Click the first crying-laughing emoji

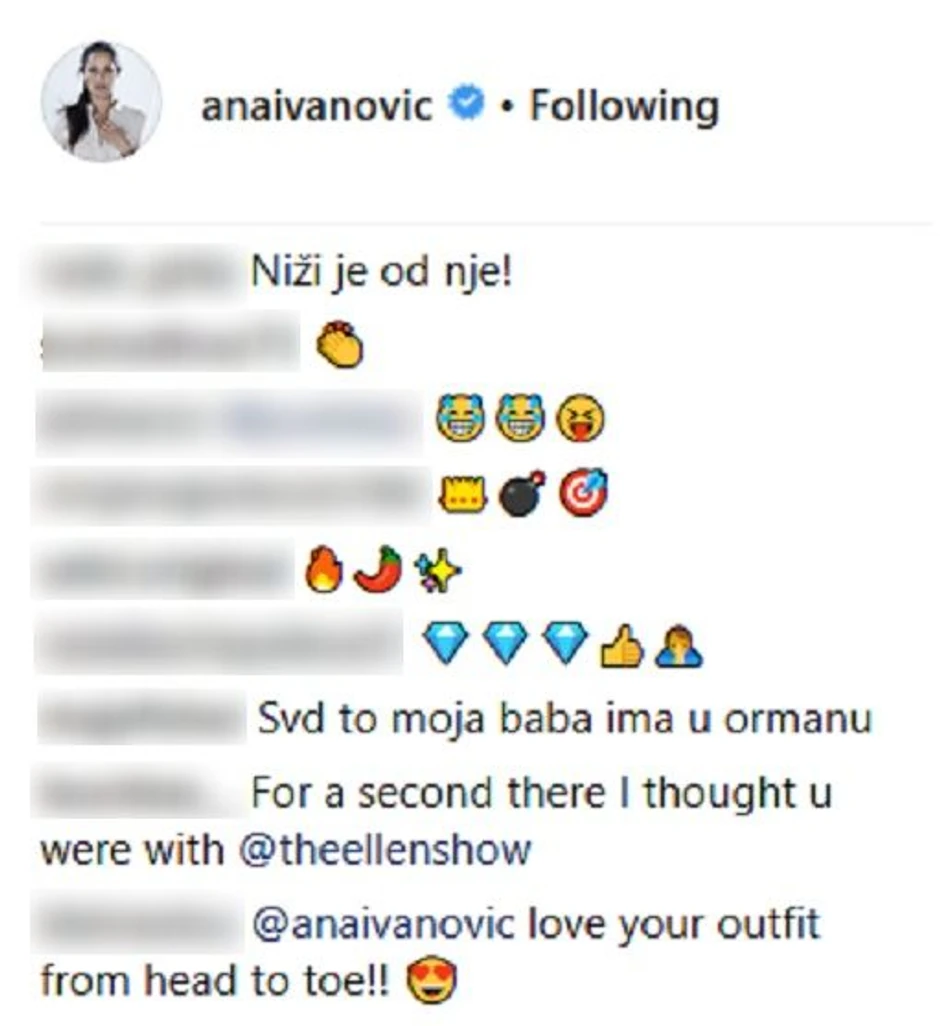(x=461, y=418)
